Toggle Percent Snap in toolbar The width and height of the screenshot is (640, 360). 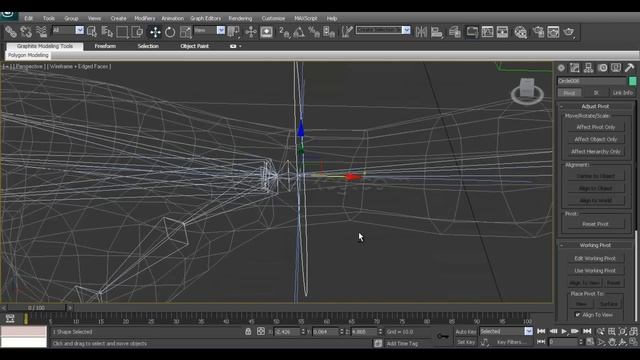point(314,32)
